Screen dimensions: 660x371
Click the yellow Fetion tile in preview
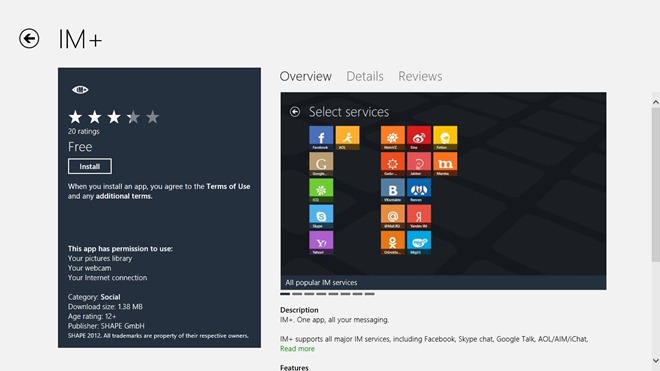(445, 138)
